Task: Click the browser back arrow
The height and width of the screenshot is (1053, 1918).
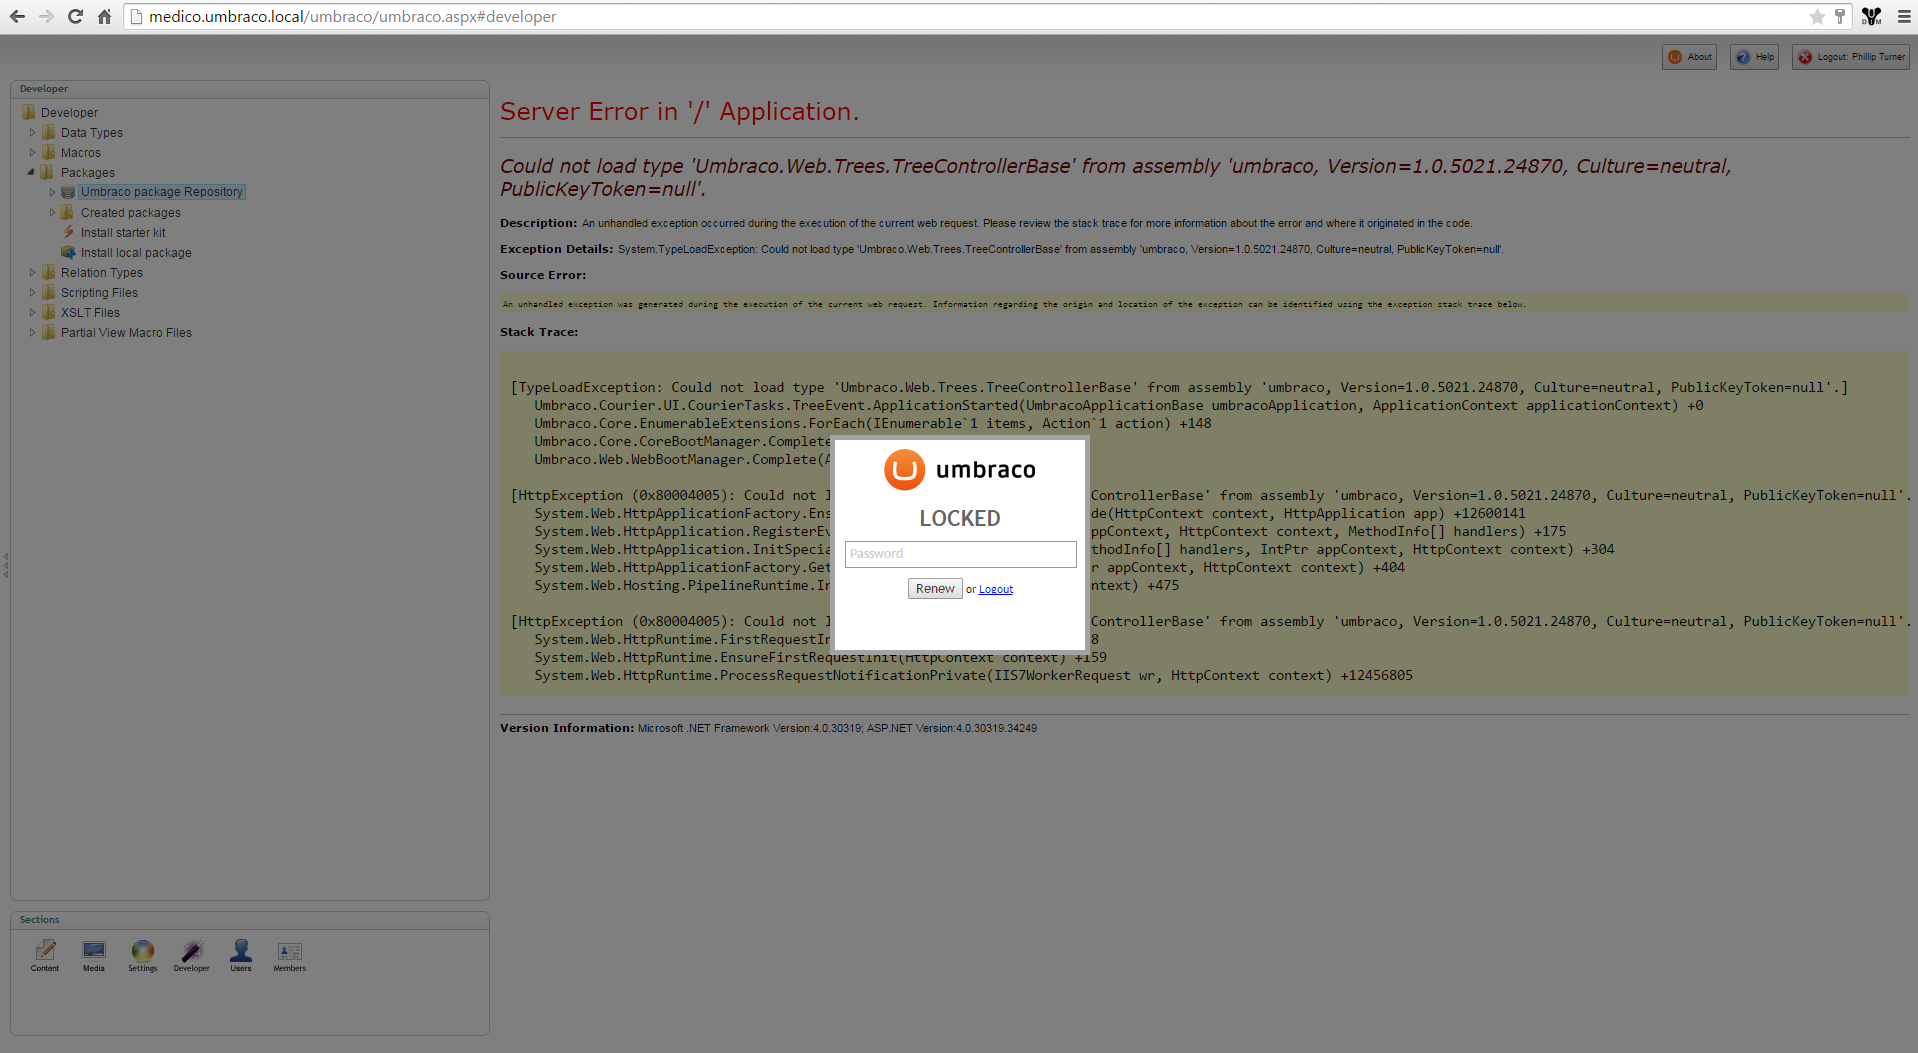Action: coord(18,16)
